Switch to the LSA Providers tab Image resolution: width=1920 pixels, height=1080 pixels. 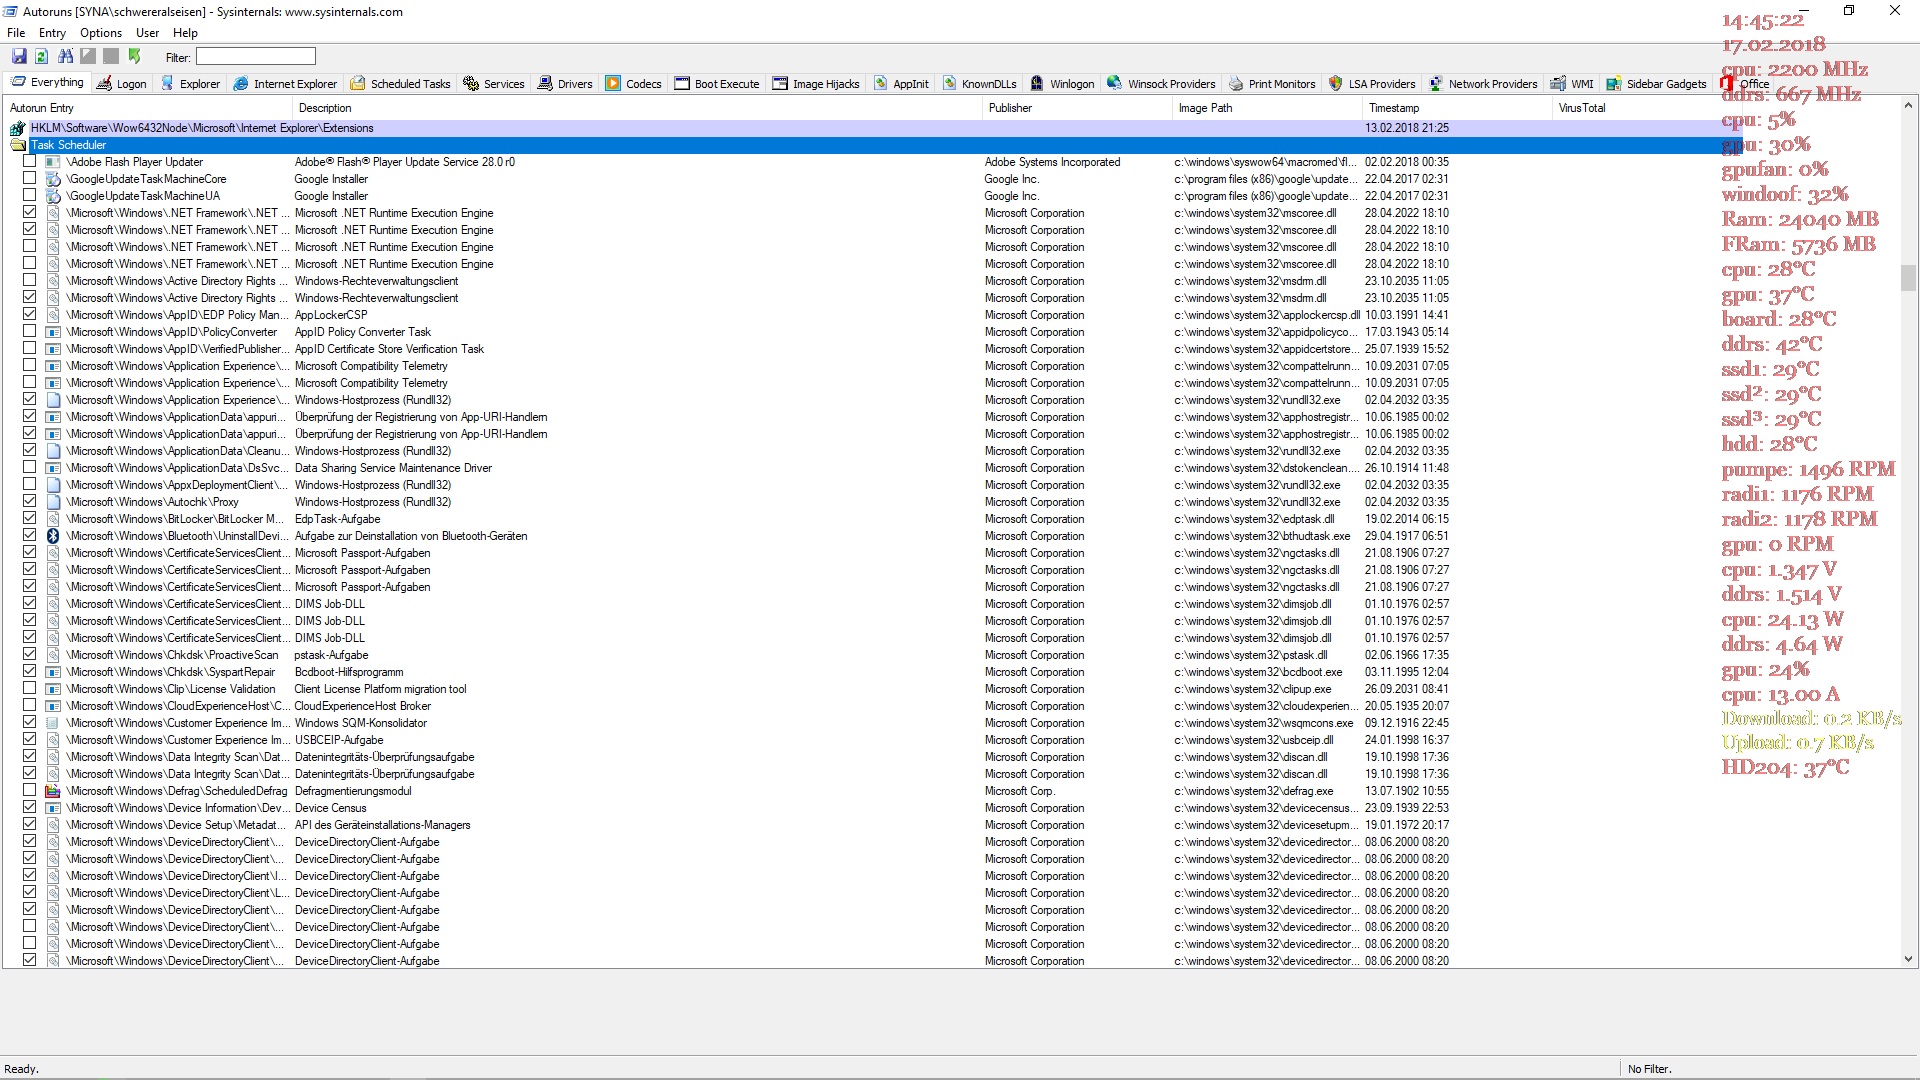coord(1372,84)
